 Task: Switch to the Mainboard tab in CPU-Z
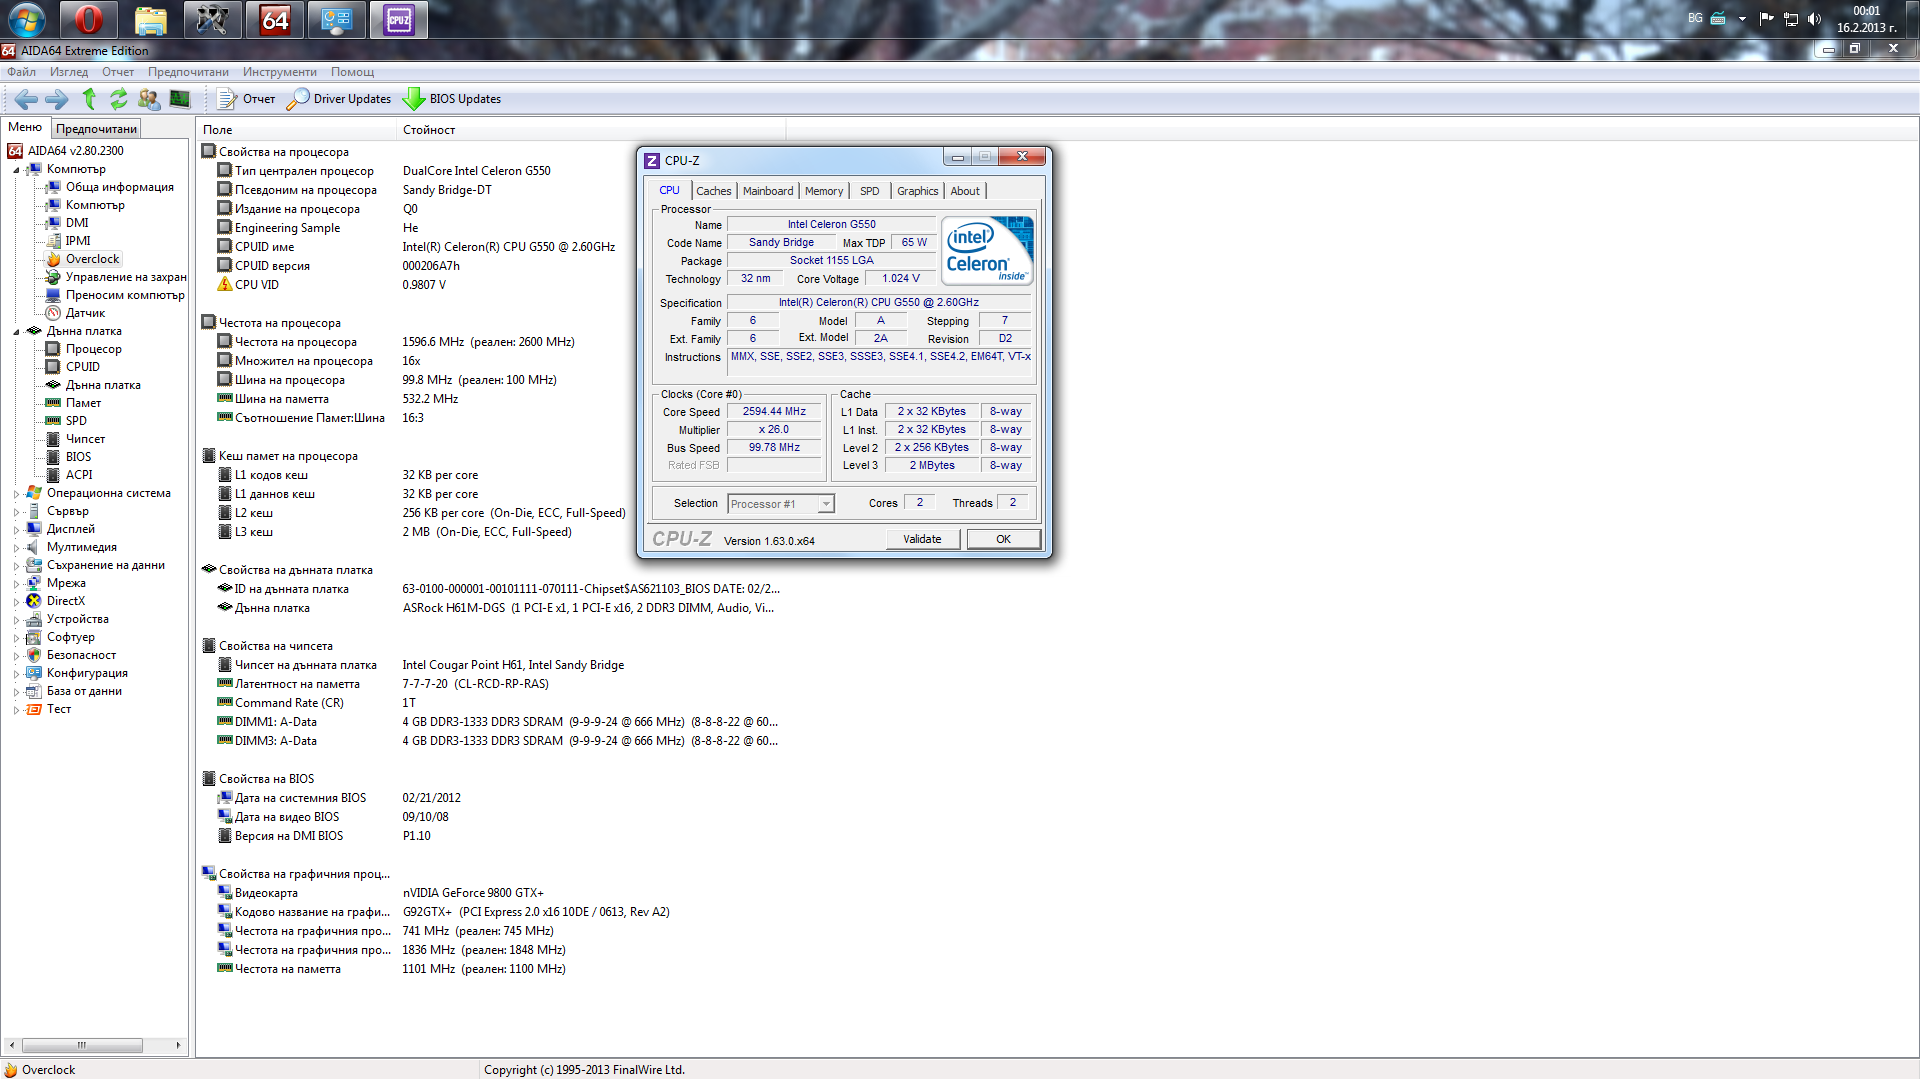click(767, 191)
